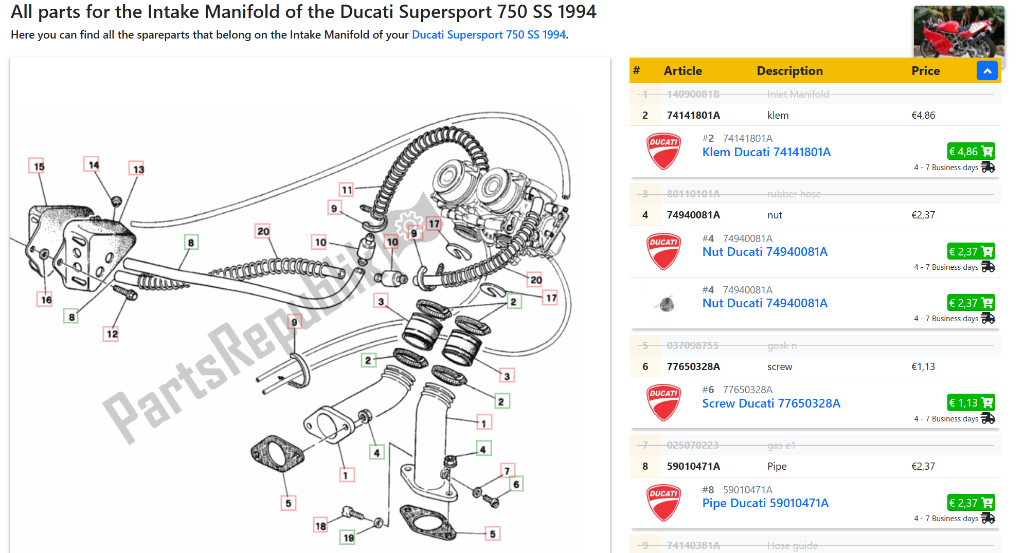1024x553 pixels.
Task: Expand row 2 article 74141801A klem
Action: [815, 116]
